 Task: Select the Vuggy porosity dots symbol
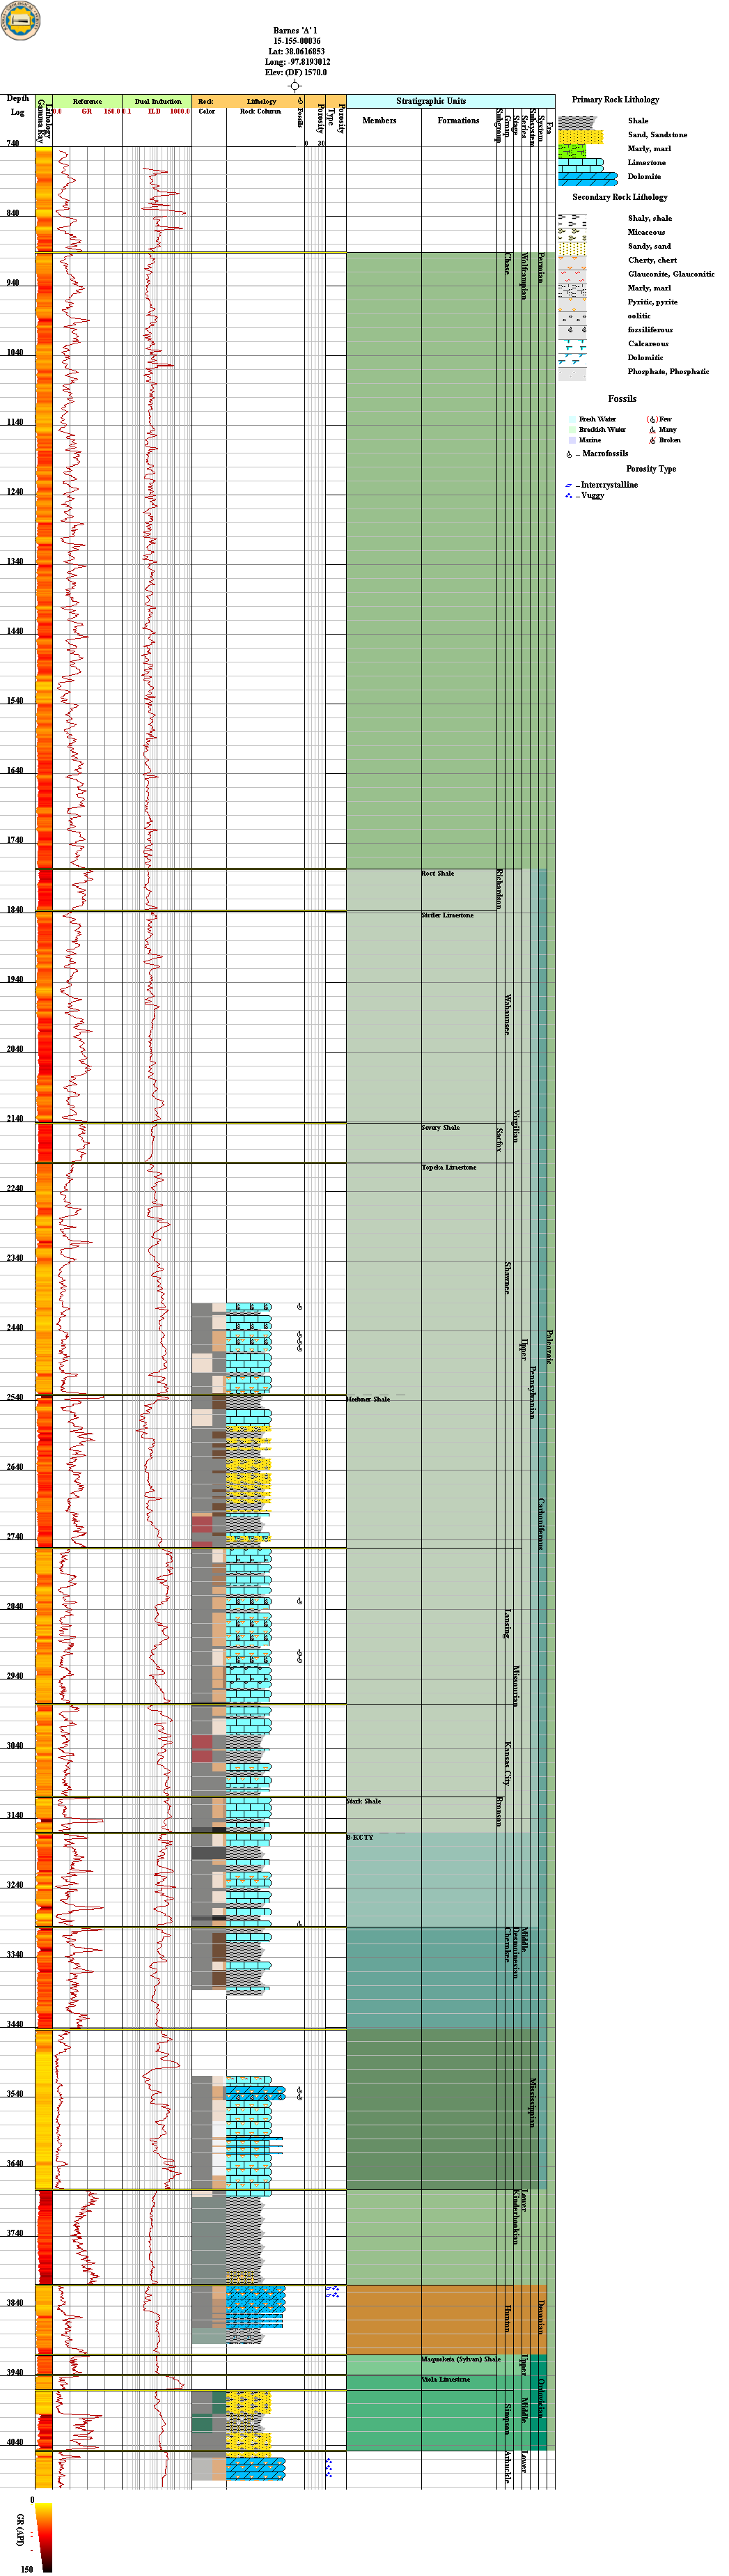(x=569, y=495)
